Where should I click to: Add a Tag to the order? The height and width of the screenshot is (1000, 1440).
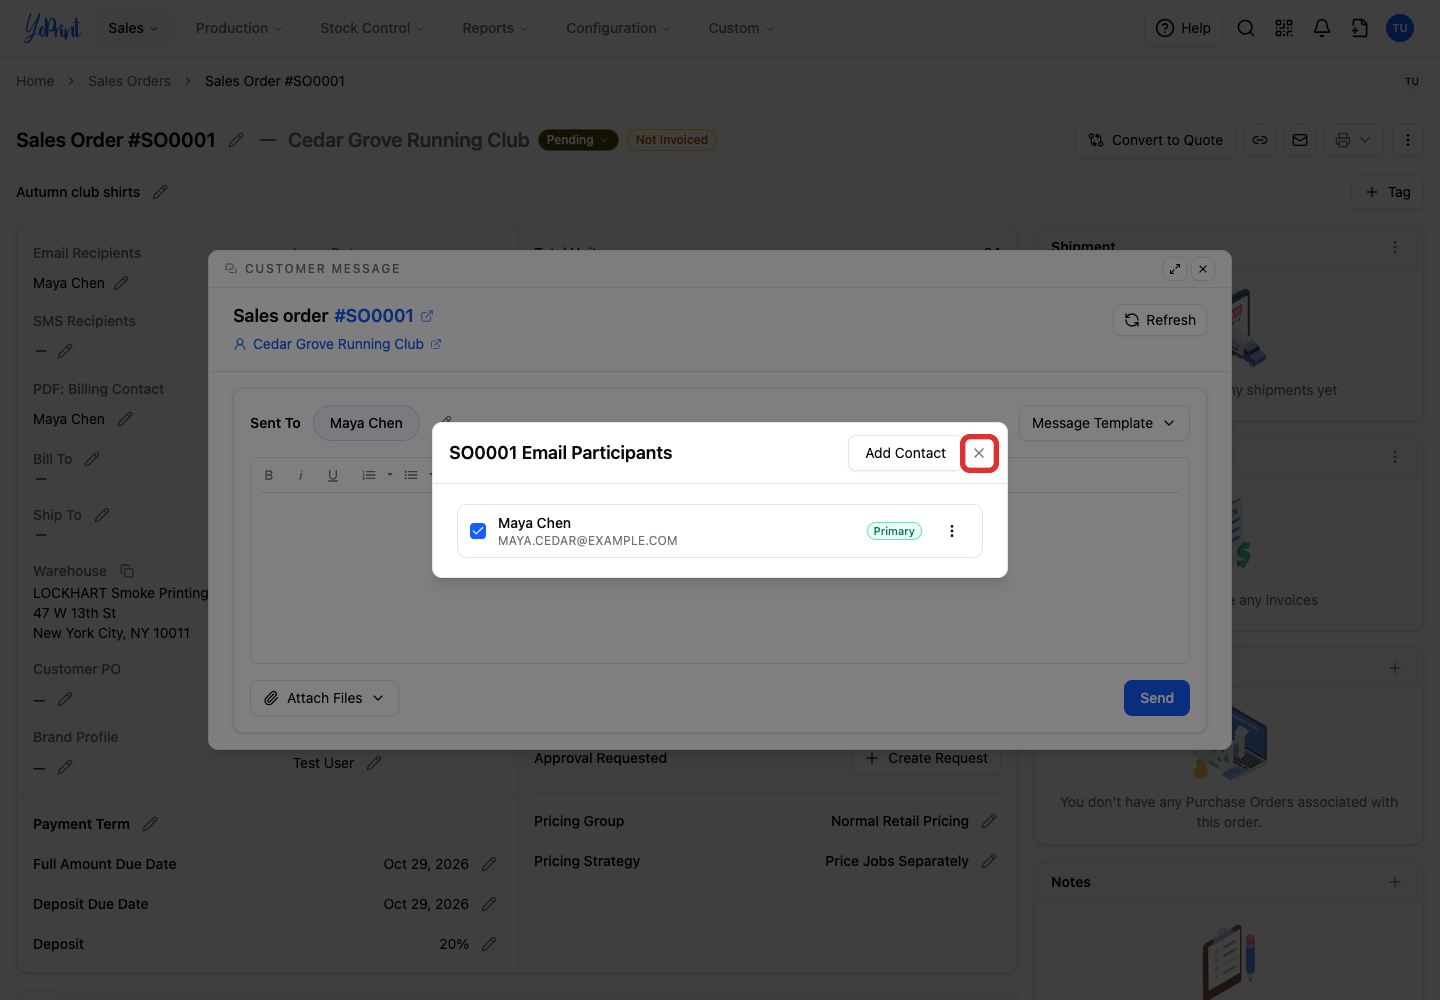pyautogui.click(x=1388, y=192)
